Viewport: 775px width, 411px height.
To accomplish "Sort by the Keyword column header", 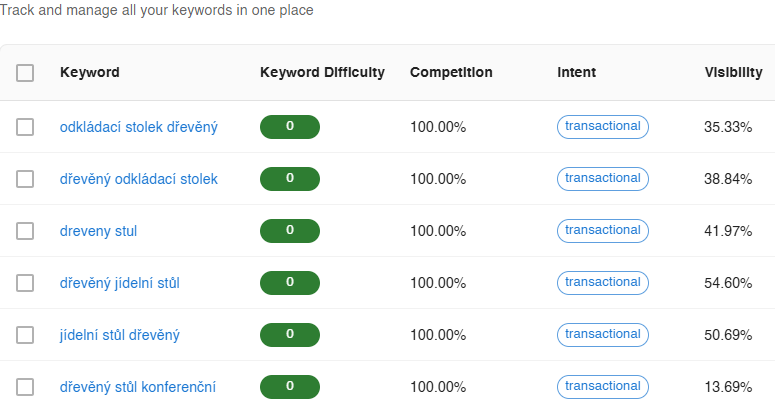I will coord(90,73).
